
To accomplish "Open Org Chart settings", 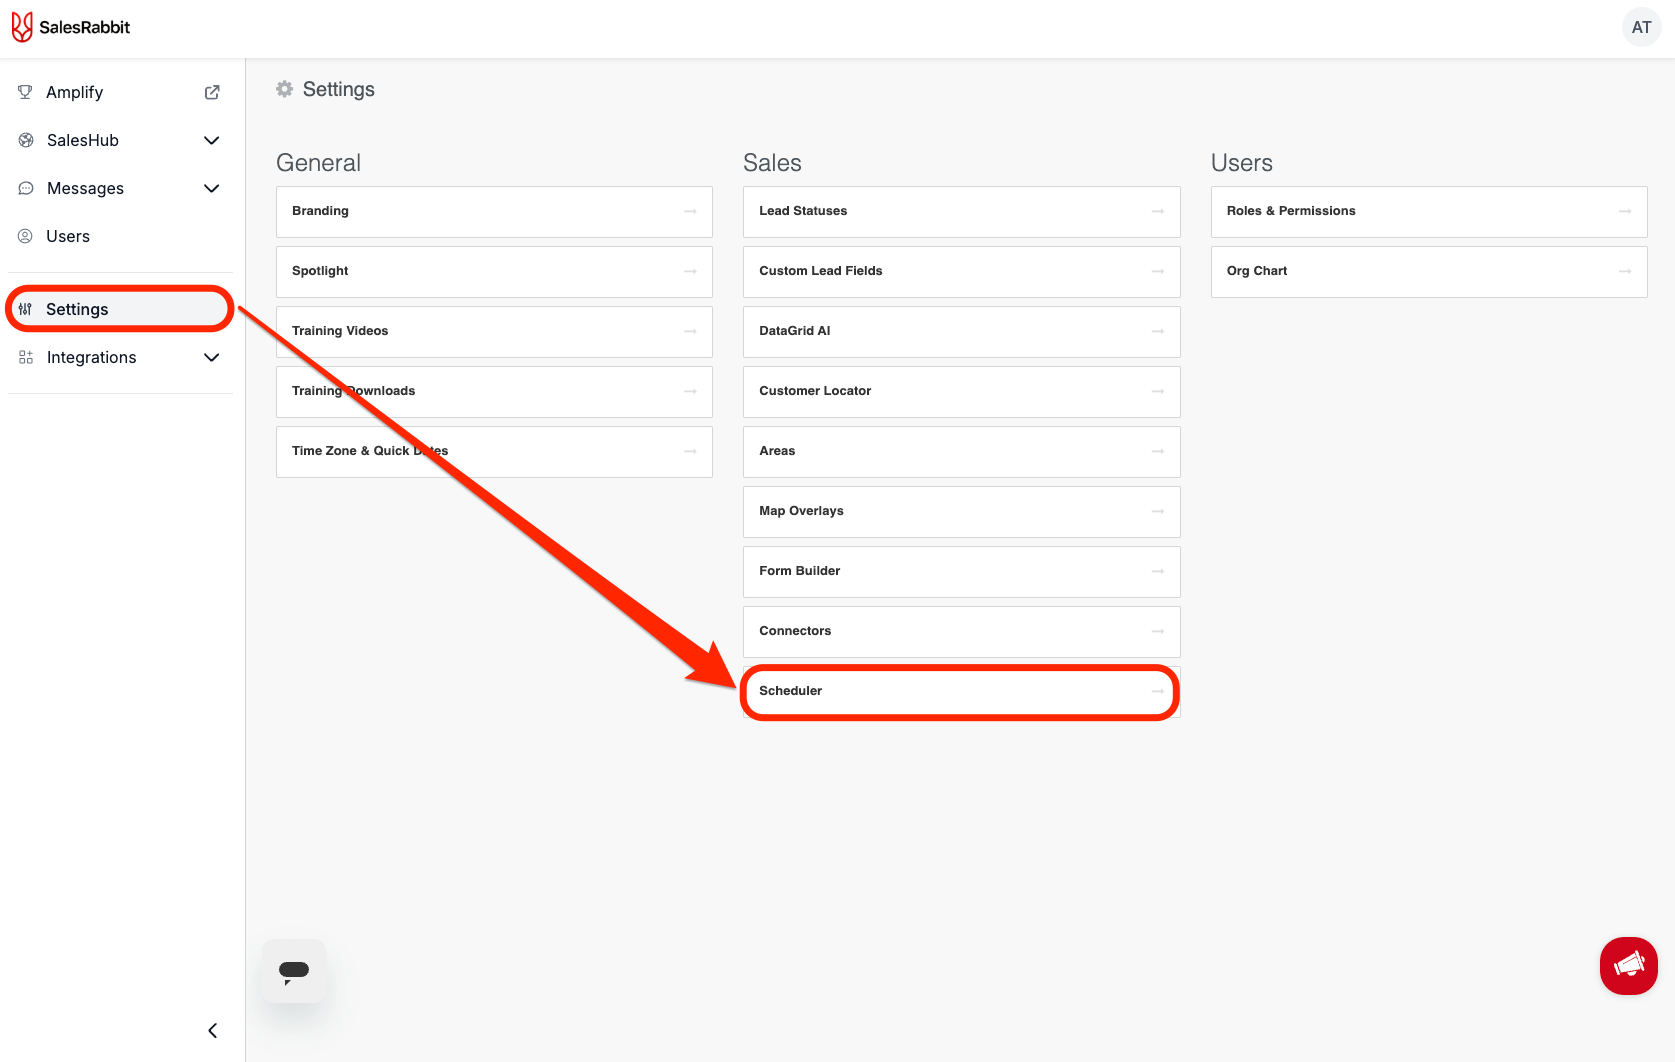I will pos(1429,272).
